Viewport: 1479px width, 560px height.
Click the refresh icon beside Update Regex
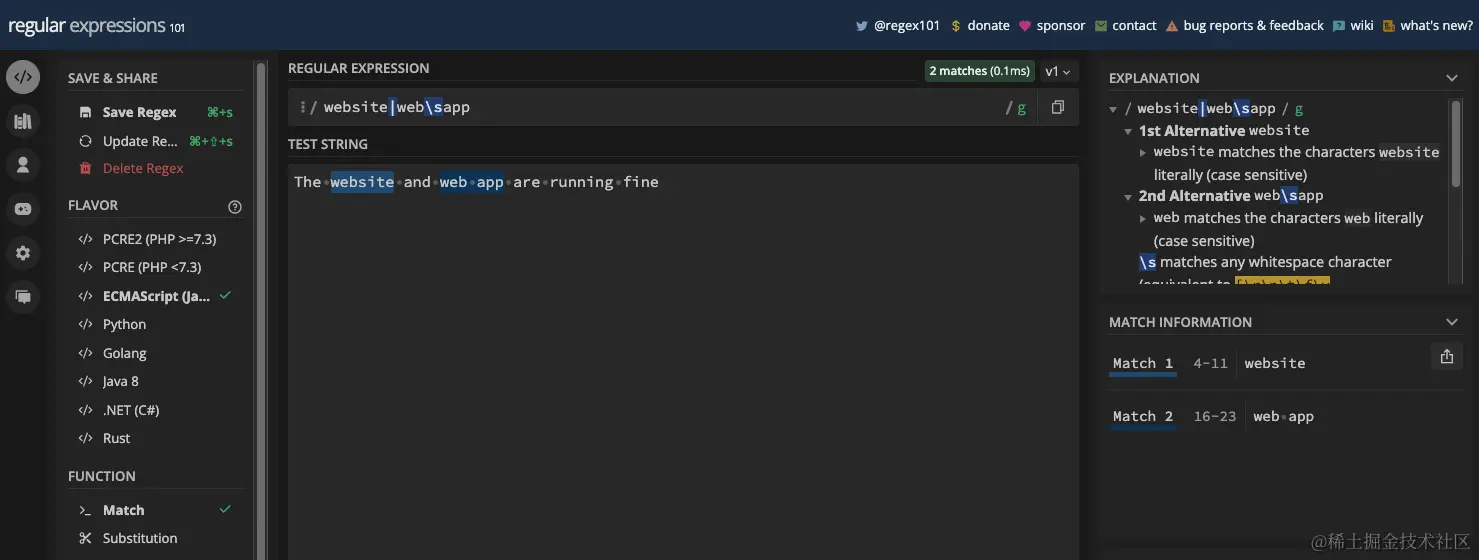pyautogui.click(x=85, y=141)
